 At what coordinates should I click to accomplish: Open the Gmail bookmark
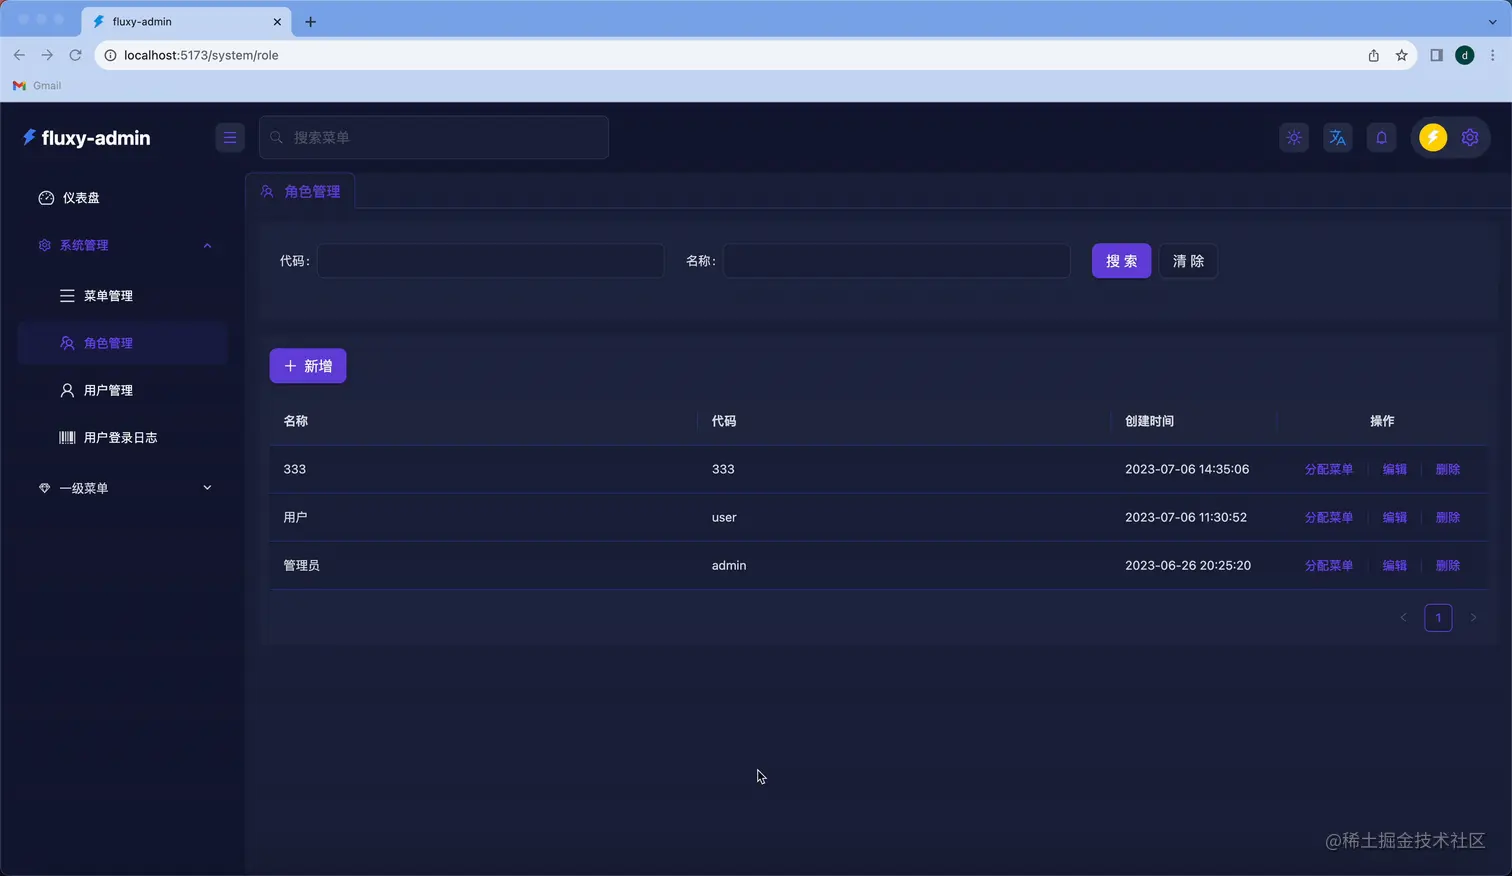click(37, 86)
